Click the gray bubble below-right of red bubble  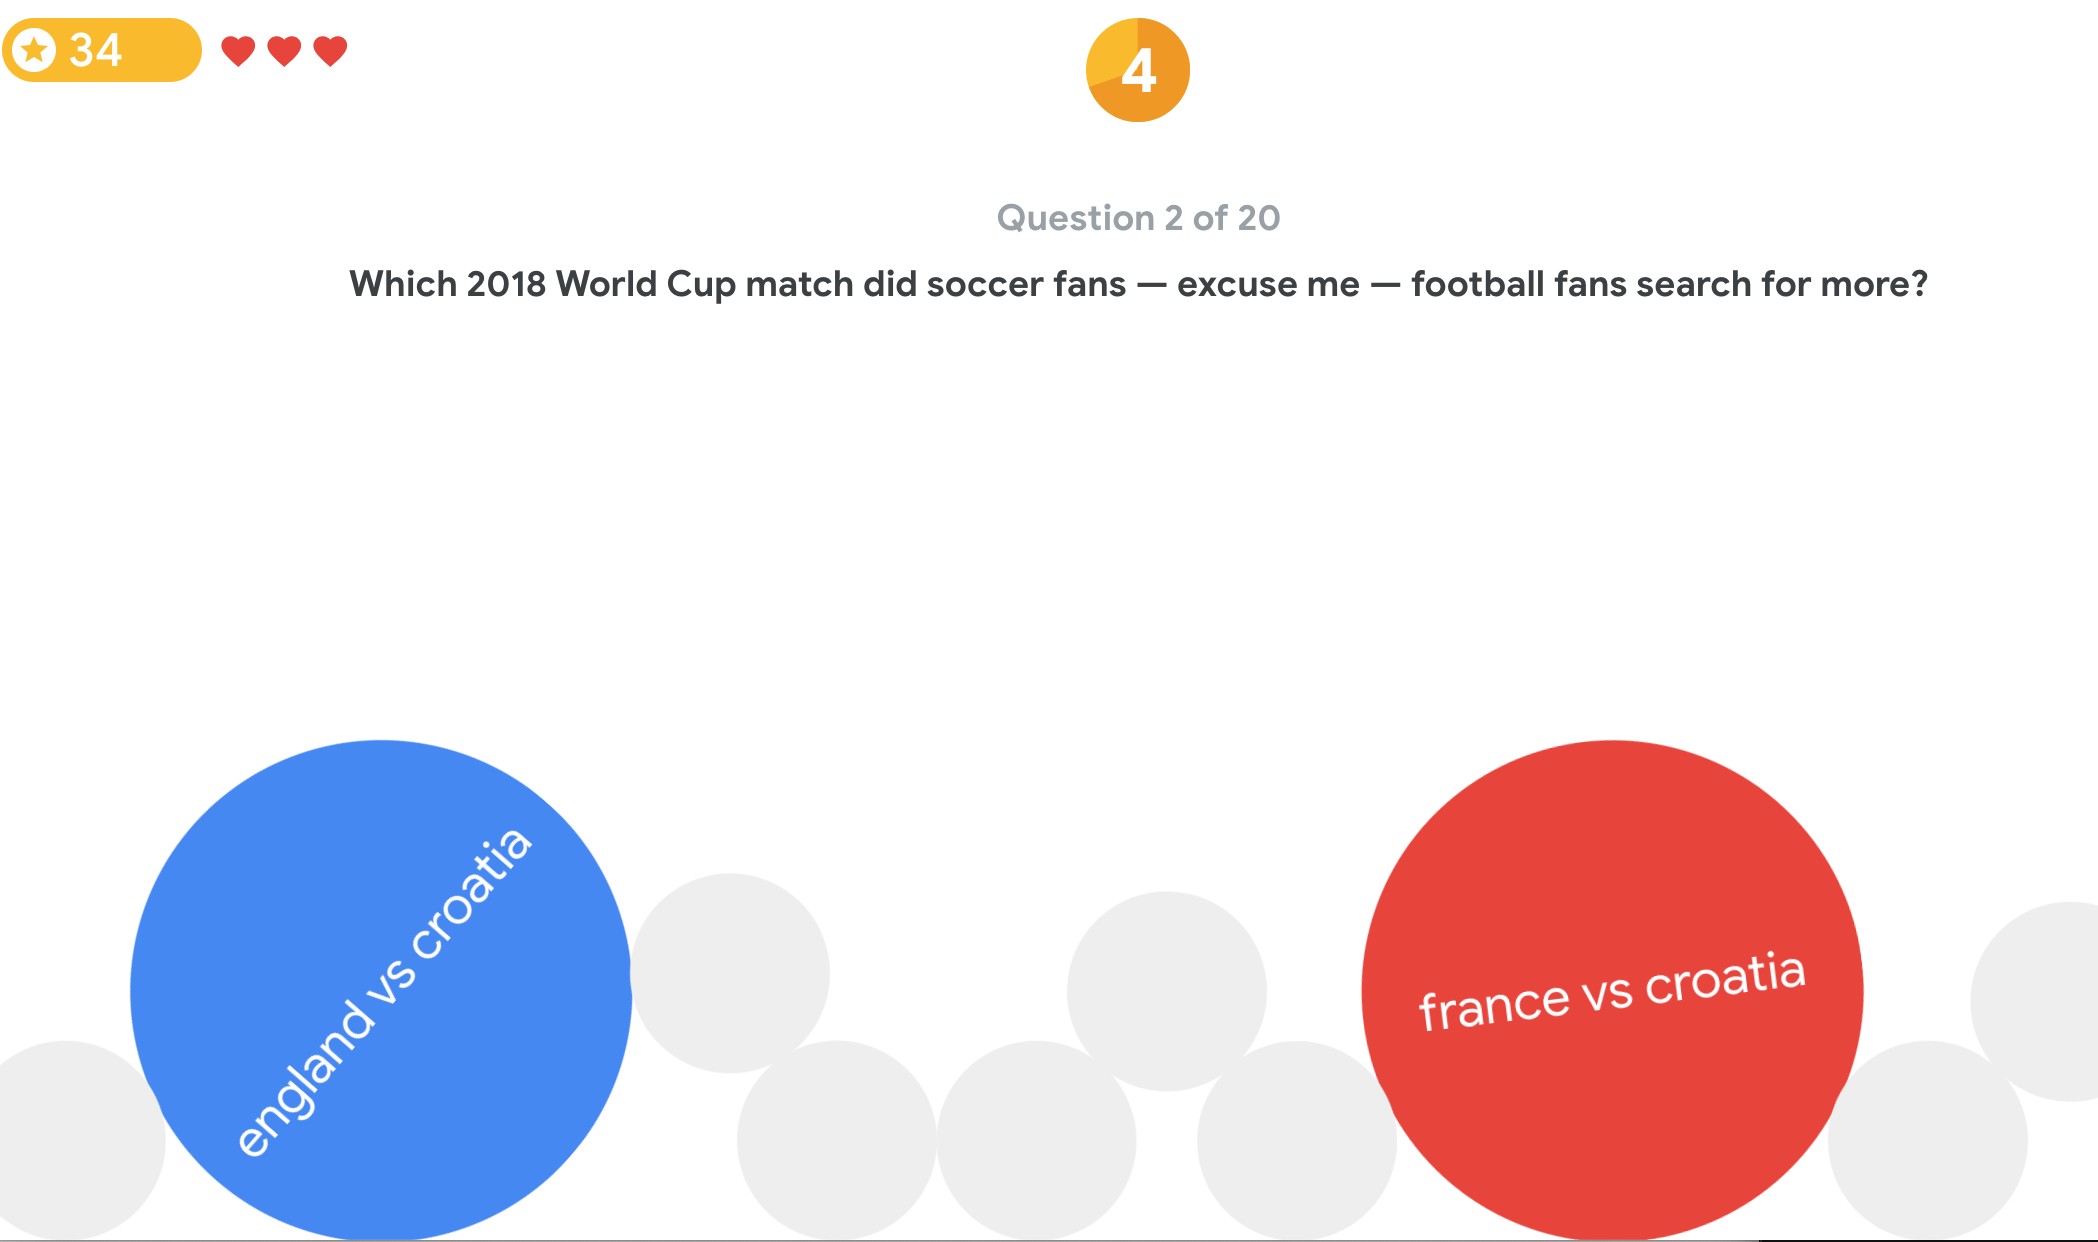1928,1140
